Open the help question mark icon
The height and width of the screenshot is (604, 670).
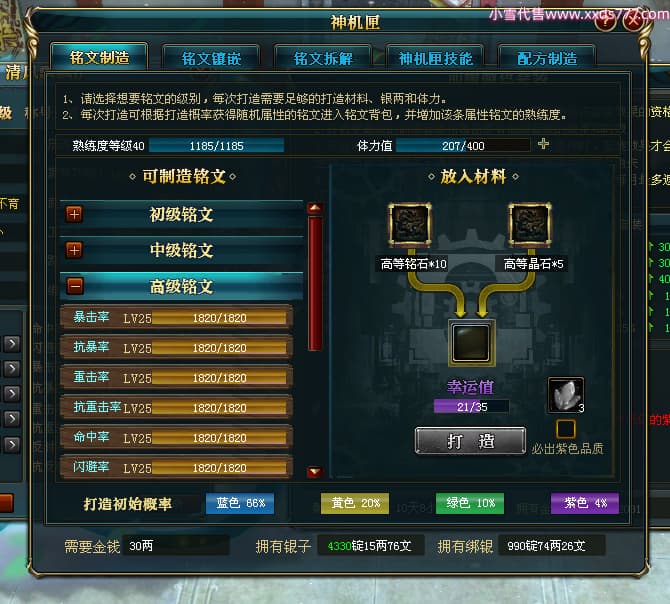click(605, 21)
